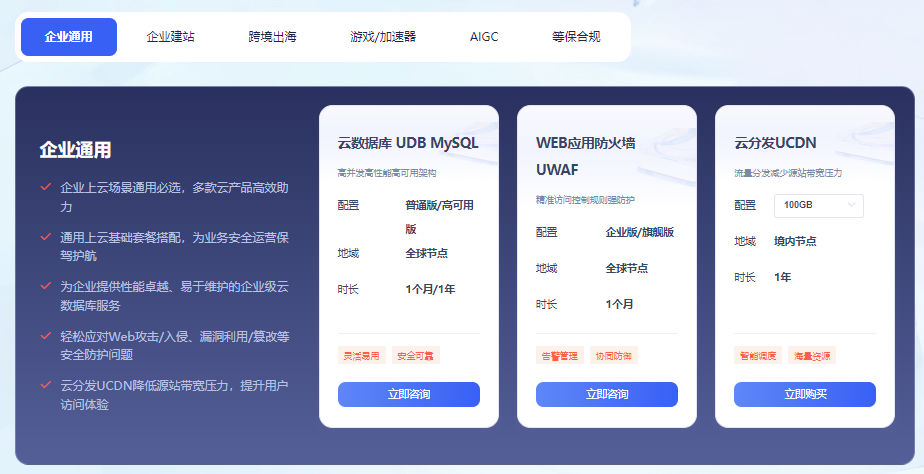Image resolution: width=924 pixels, height=474 pixels.
Task: Click 精准访问控制规则强防护 subtitle
Action: 585,200
